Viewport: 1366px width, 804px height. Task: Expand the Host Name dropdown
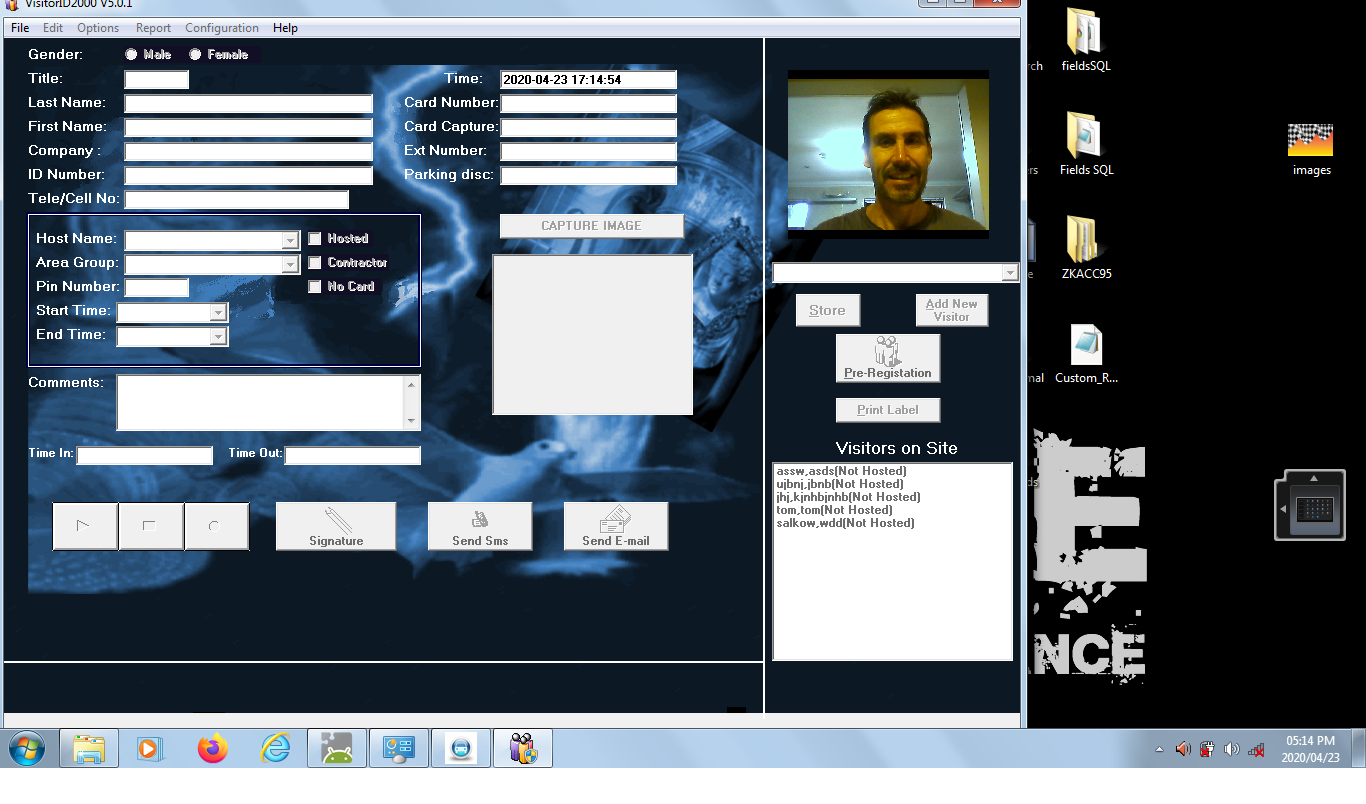[290, 240]
